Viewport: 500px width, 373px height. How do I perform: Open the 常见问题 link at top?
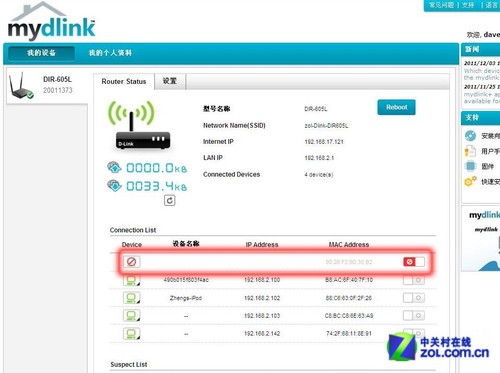tap(441, 5)
